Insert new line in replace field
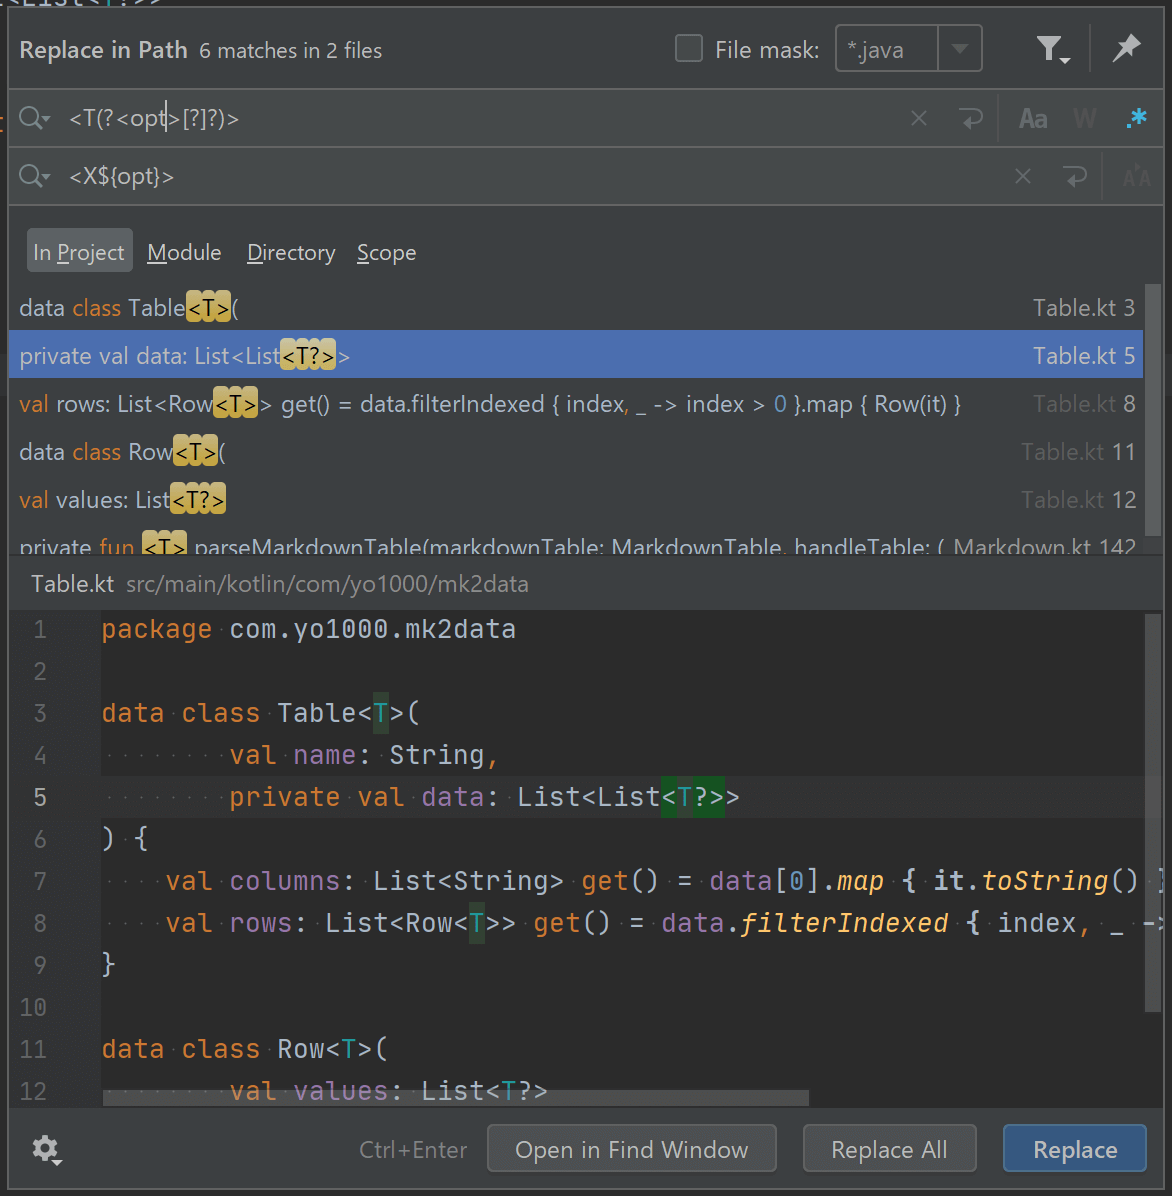Viewport: 1172px width, 1196px height. [1075, 177]
